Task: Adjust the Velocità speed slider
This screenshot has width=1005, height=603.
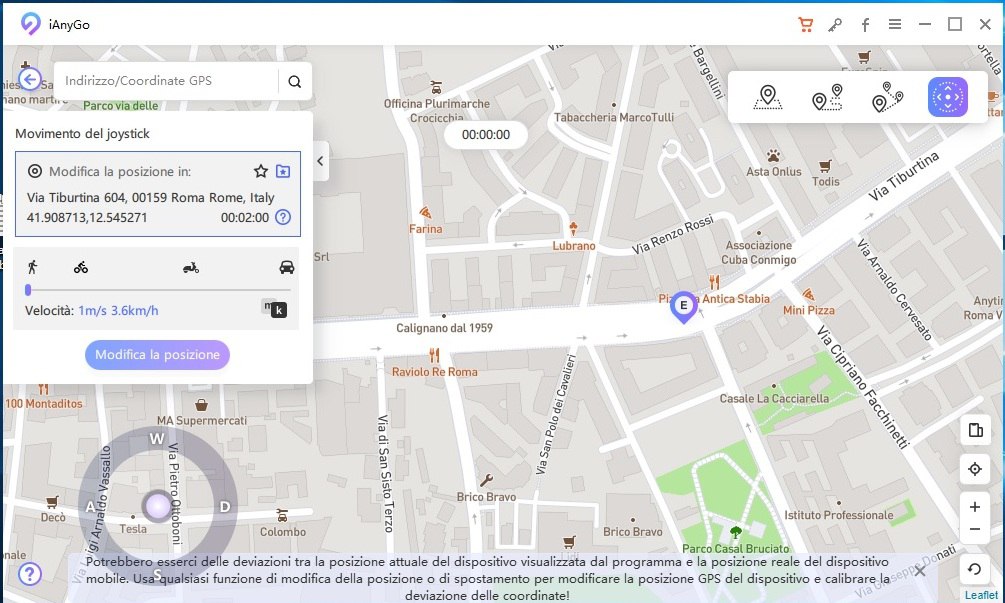Action: point(29,289)
